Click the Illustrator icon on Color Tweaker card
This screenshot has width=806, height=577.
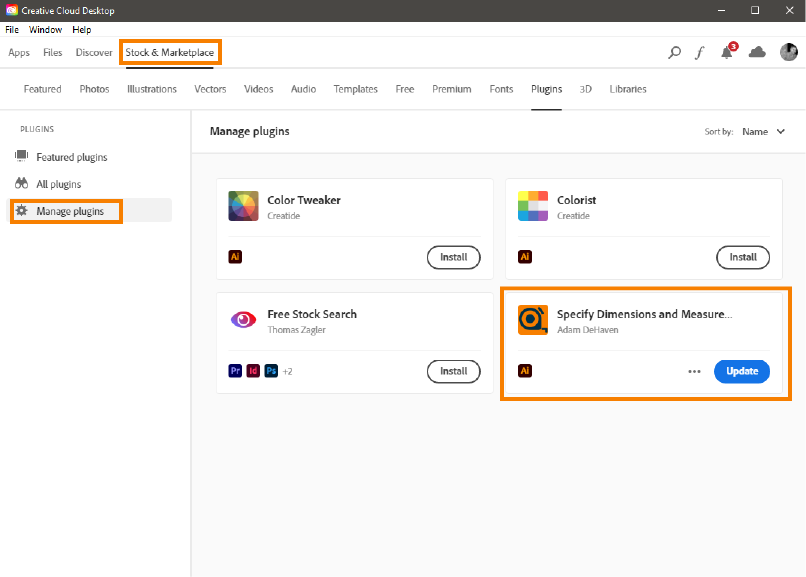[235, 256]
